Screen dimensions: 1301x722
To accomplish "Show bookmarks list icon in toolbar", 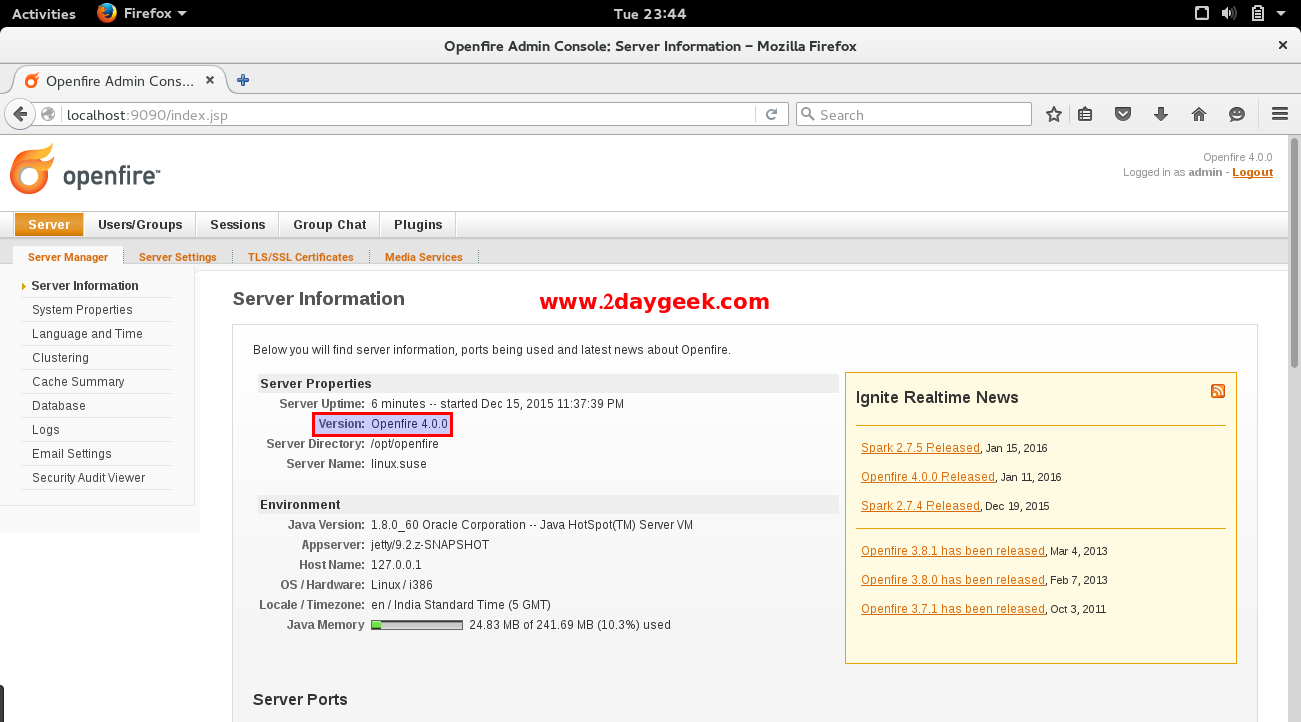I will tap(1085, 114).
